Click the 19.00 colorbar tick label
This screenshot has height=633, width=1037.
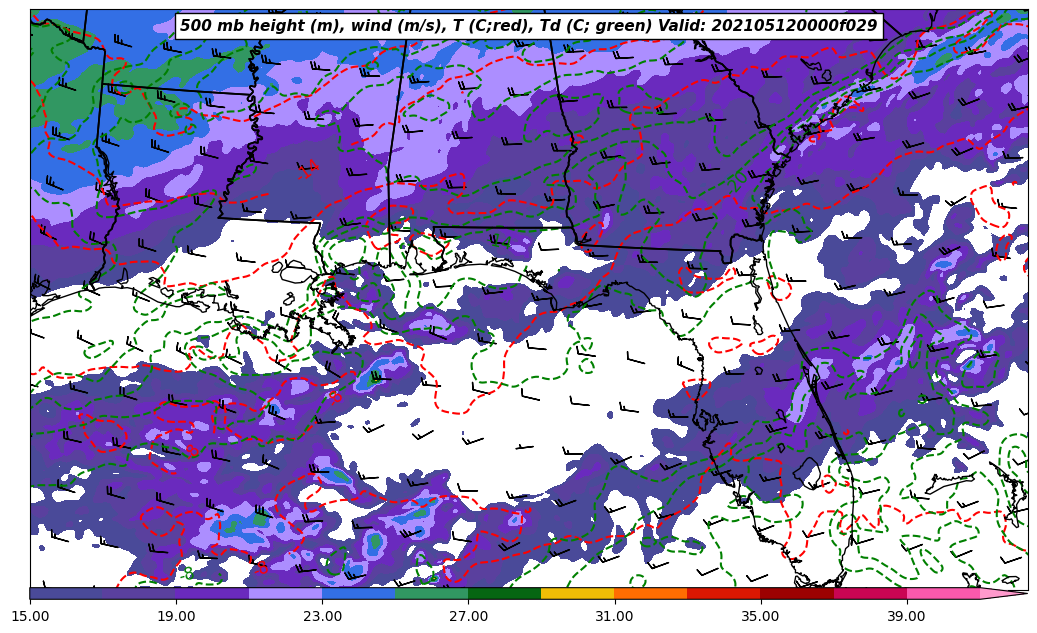tap(176, 616)
